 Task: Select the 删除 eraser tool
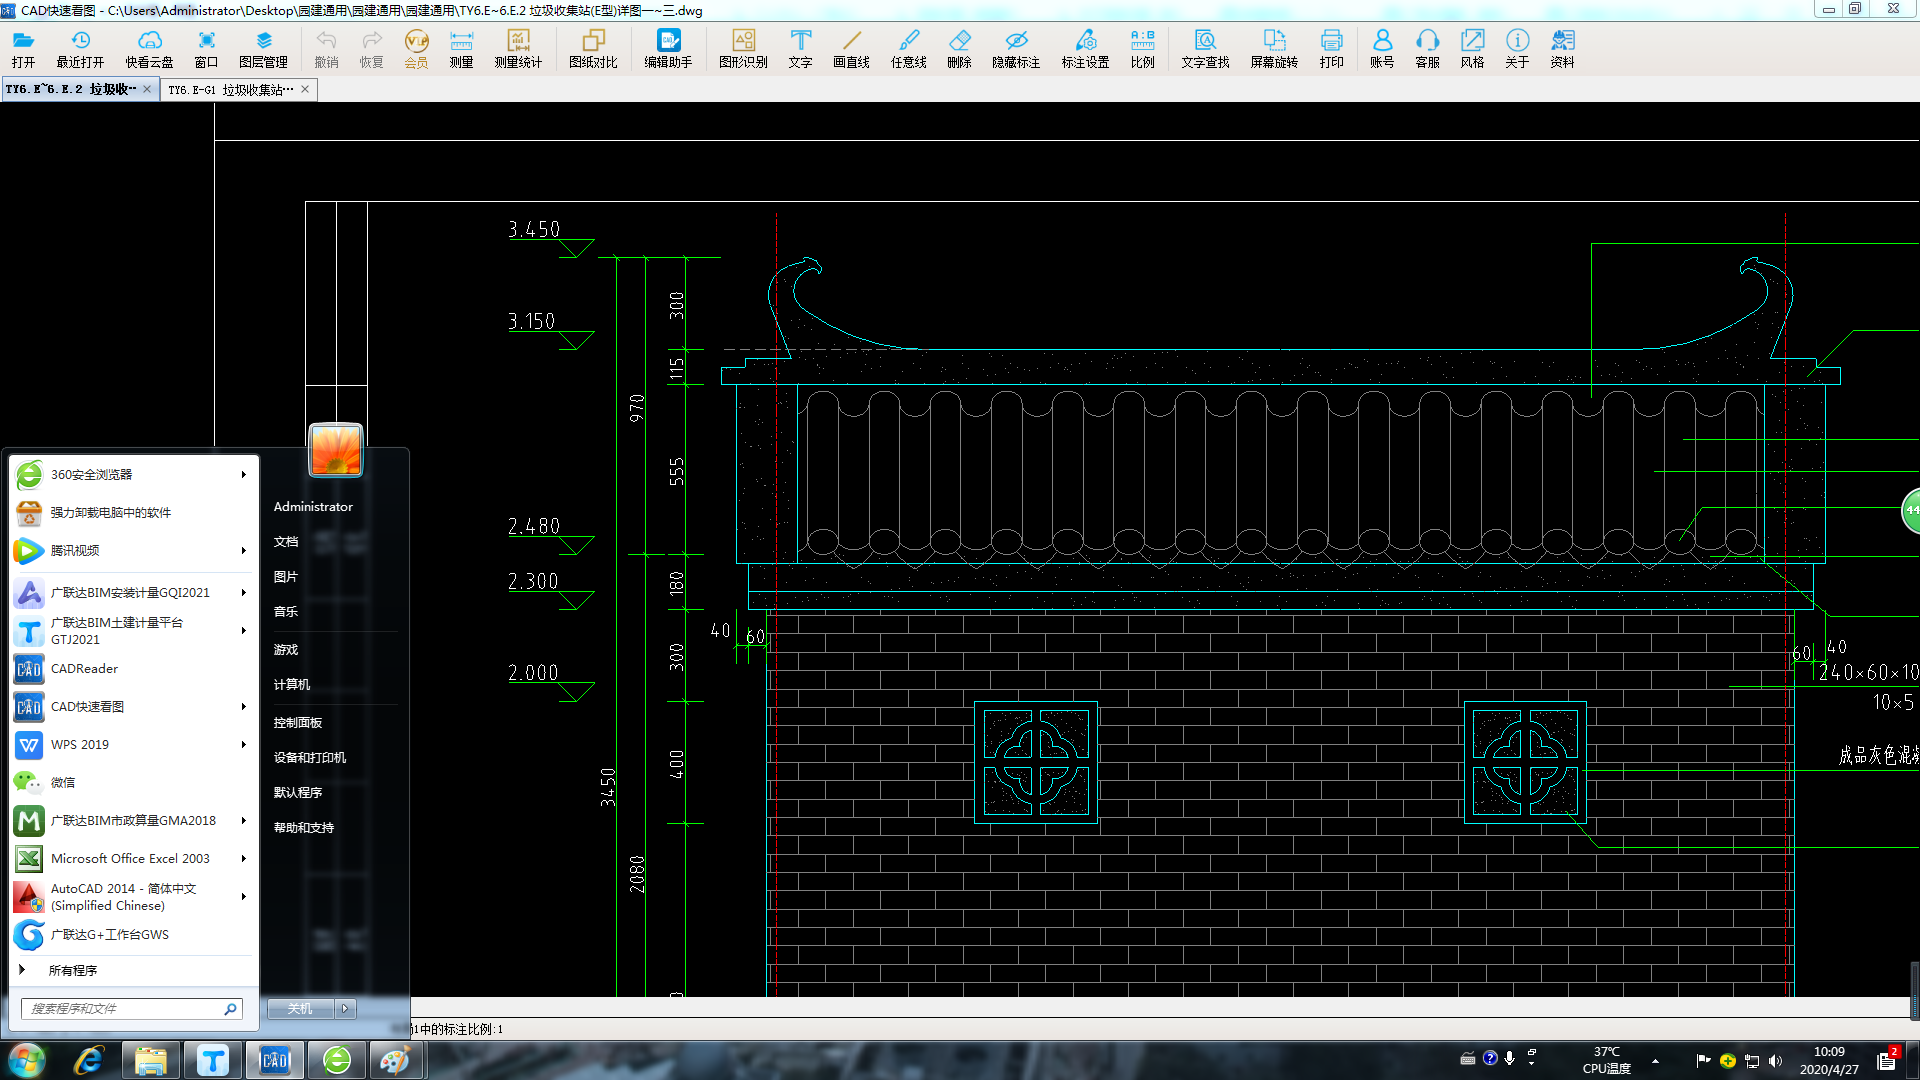coord(959,48)
